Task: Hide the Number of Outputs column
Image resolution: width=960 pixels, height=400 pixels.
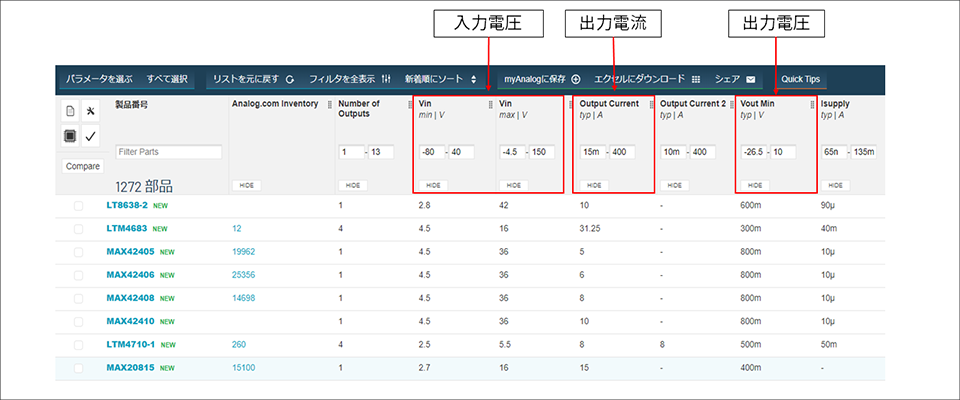Action: (352, 186)
